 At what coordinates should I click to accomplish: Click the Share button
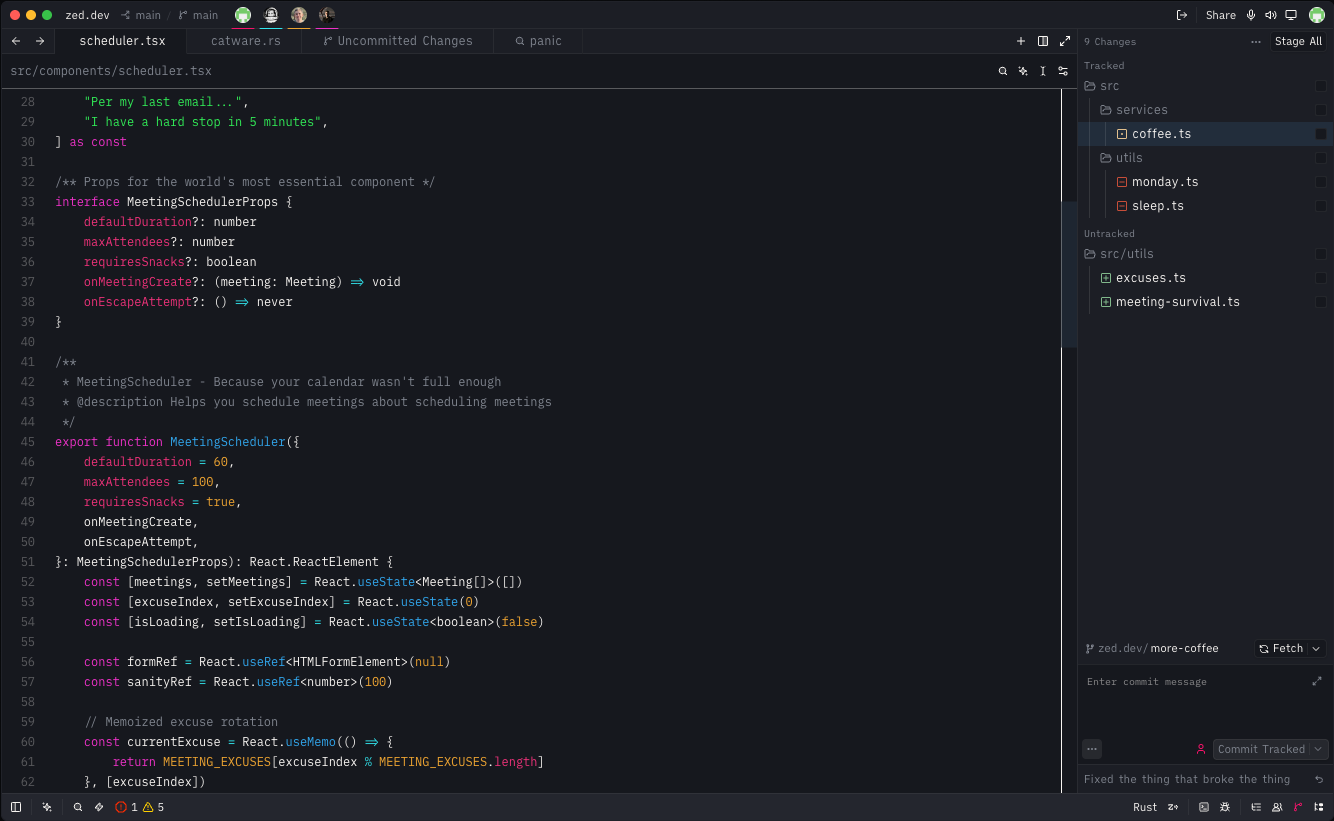coord(1221,15)
